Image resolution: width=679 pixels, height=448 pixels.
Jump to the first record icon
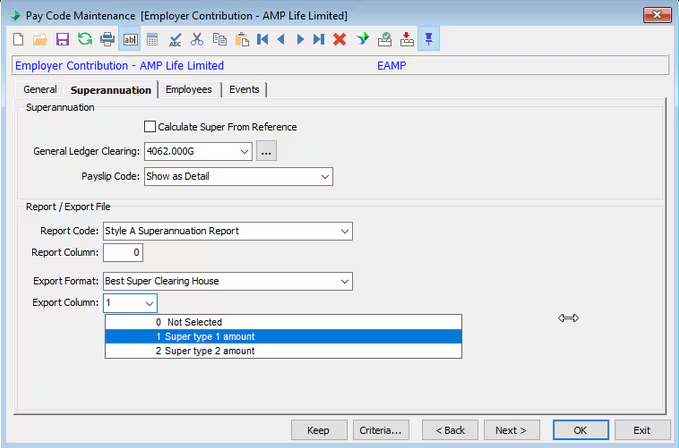(x=262, y=39)
